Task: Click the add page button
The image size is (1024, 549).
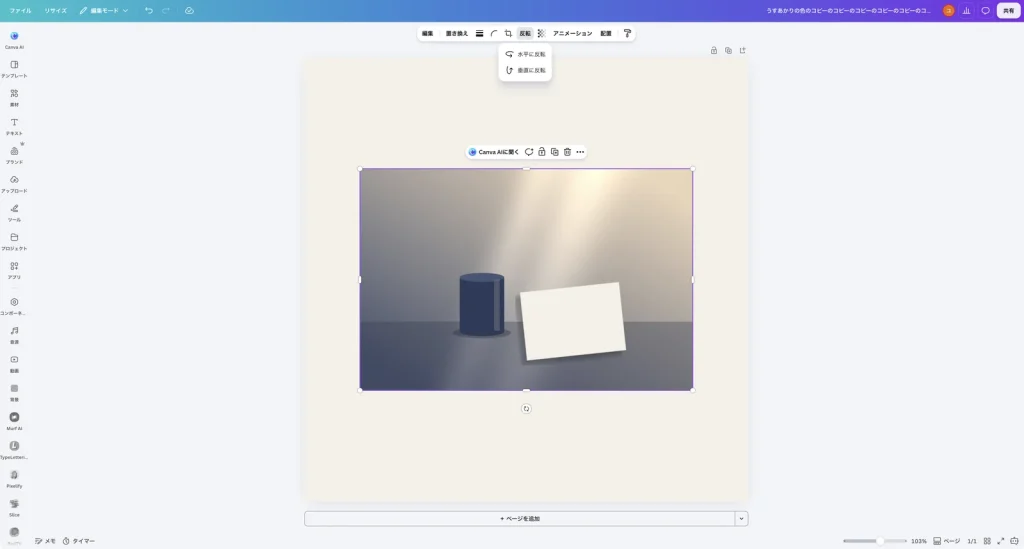Action: click(520, 518)
